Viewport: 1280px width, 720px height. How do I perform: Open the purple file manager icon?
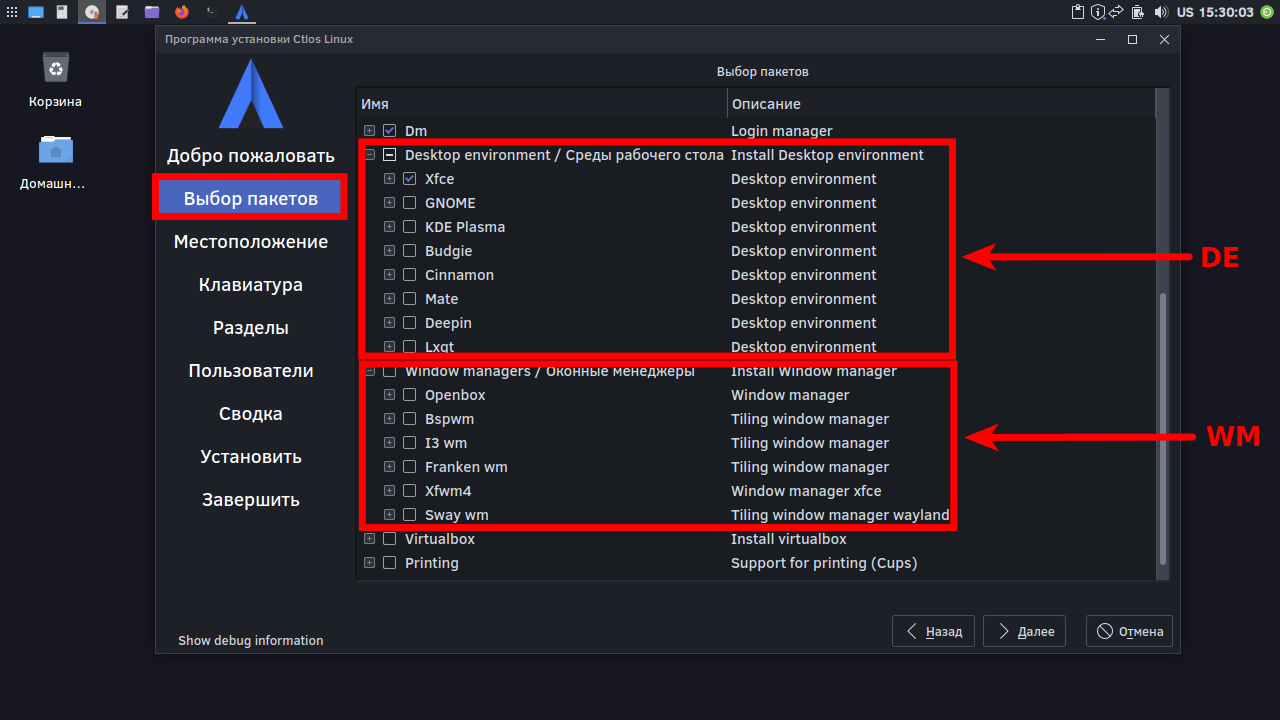click(152, 12)
